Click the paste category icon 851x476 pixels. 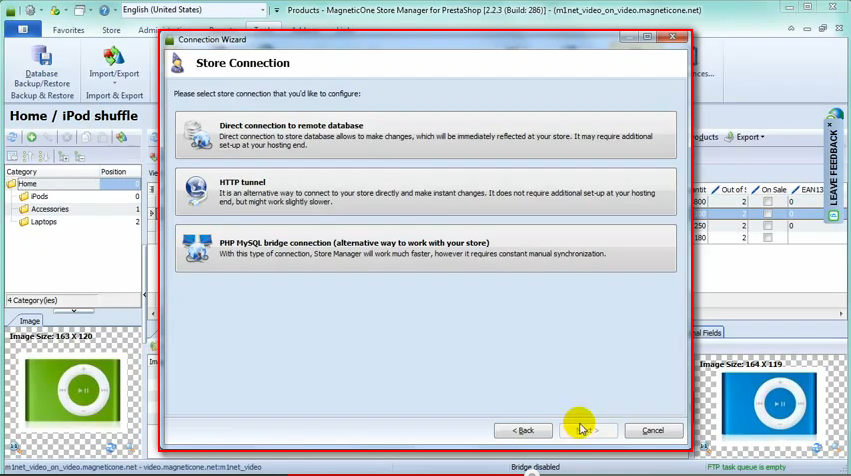point(103,137)
